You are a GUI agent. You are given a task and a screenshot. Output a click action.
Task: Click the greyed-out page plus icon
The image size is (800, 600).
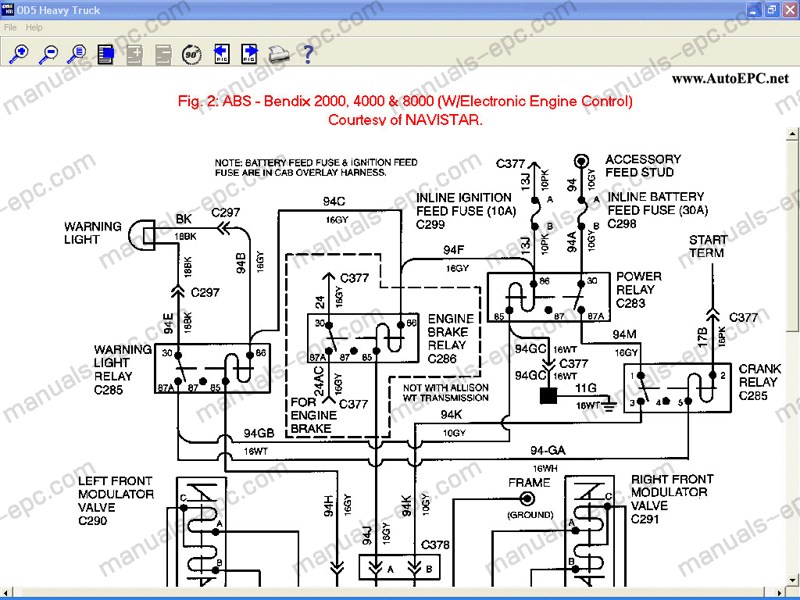134,54
